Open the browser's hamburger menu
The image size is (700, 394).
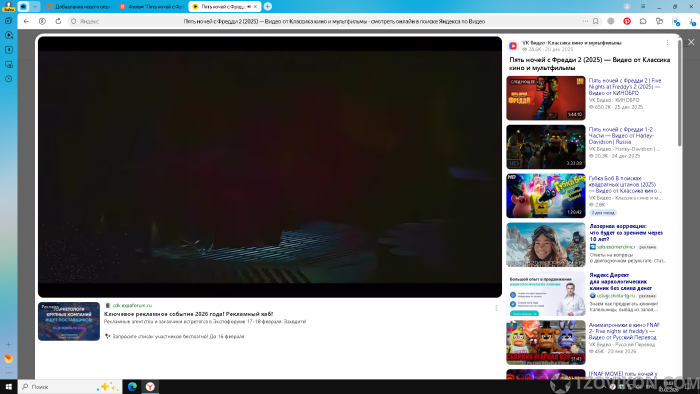click(643, 6)
